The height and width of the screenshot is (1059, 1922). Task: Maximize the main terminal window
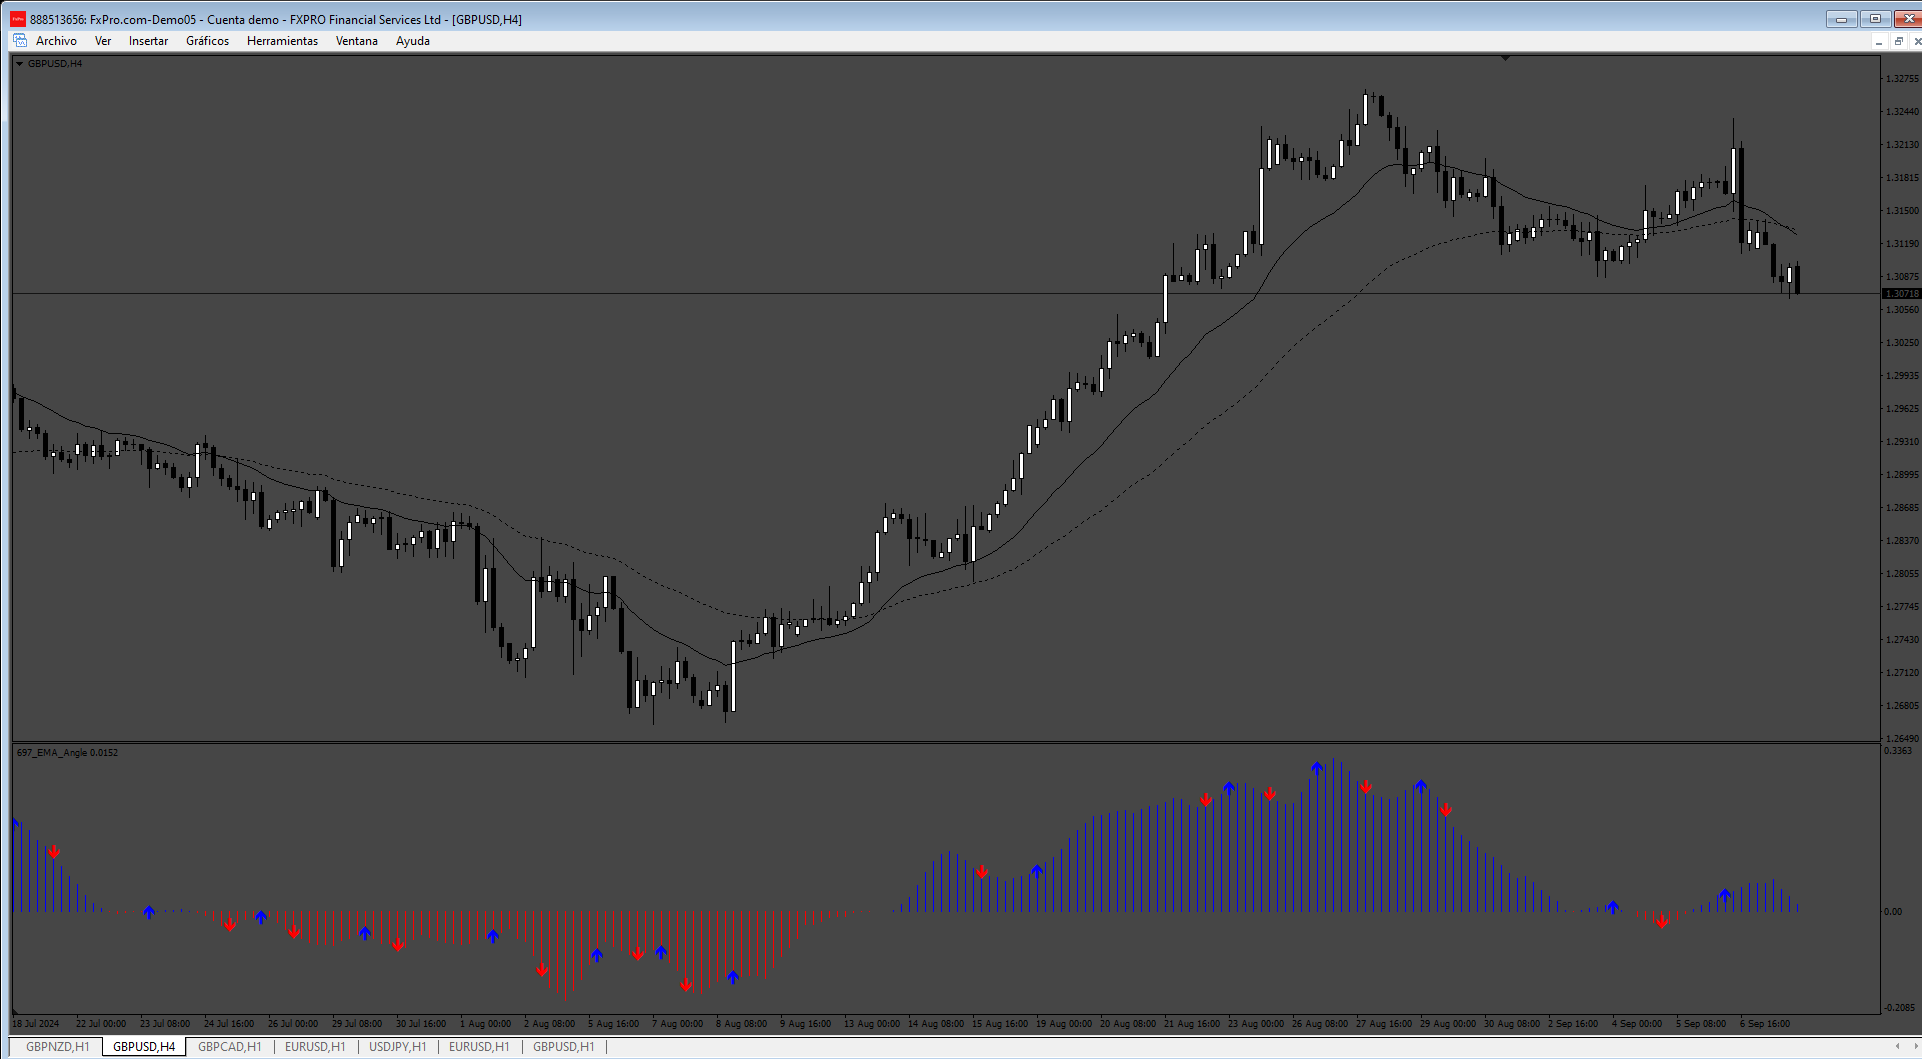1875,19
